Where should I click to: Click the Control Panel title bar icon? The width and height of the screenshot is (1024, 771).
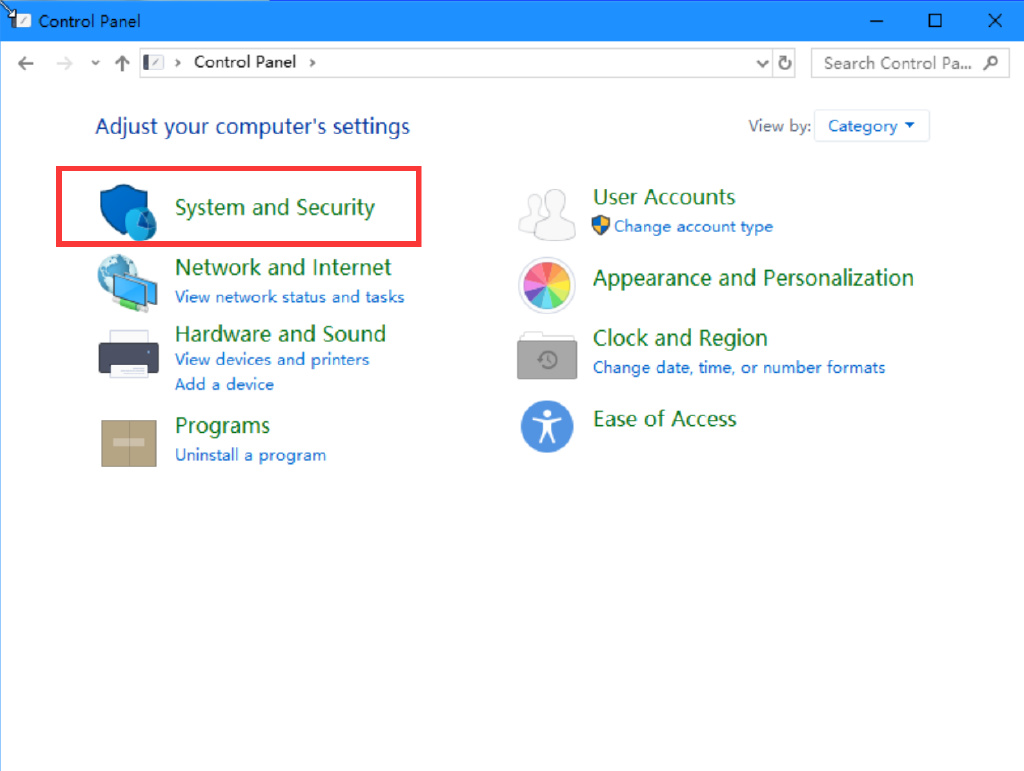pos(21,20)
